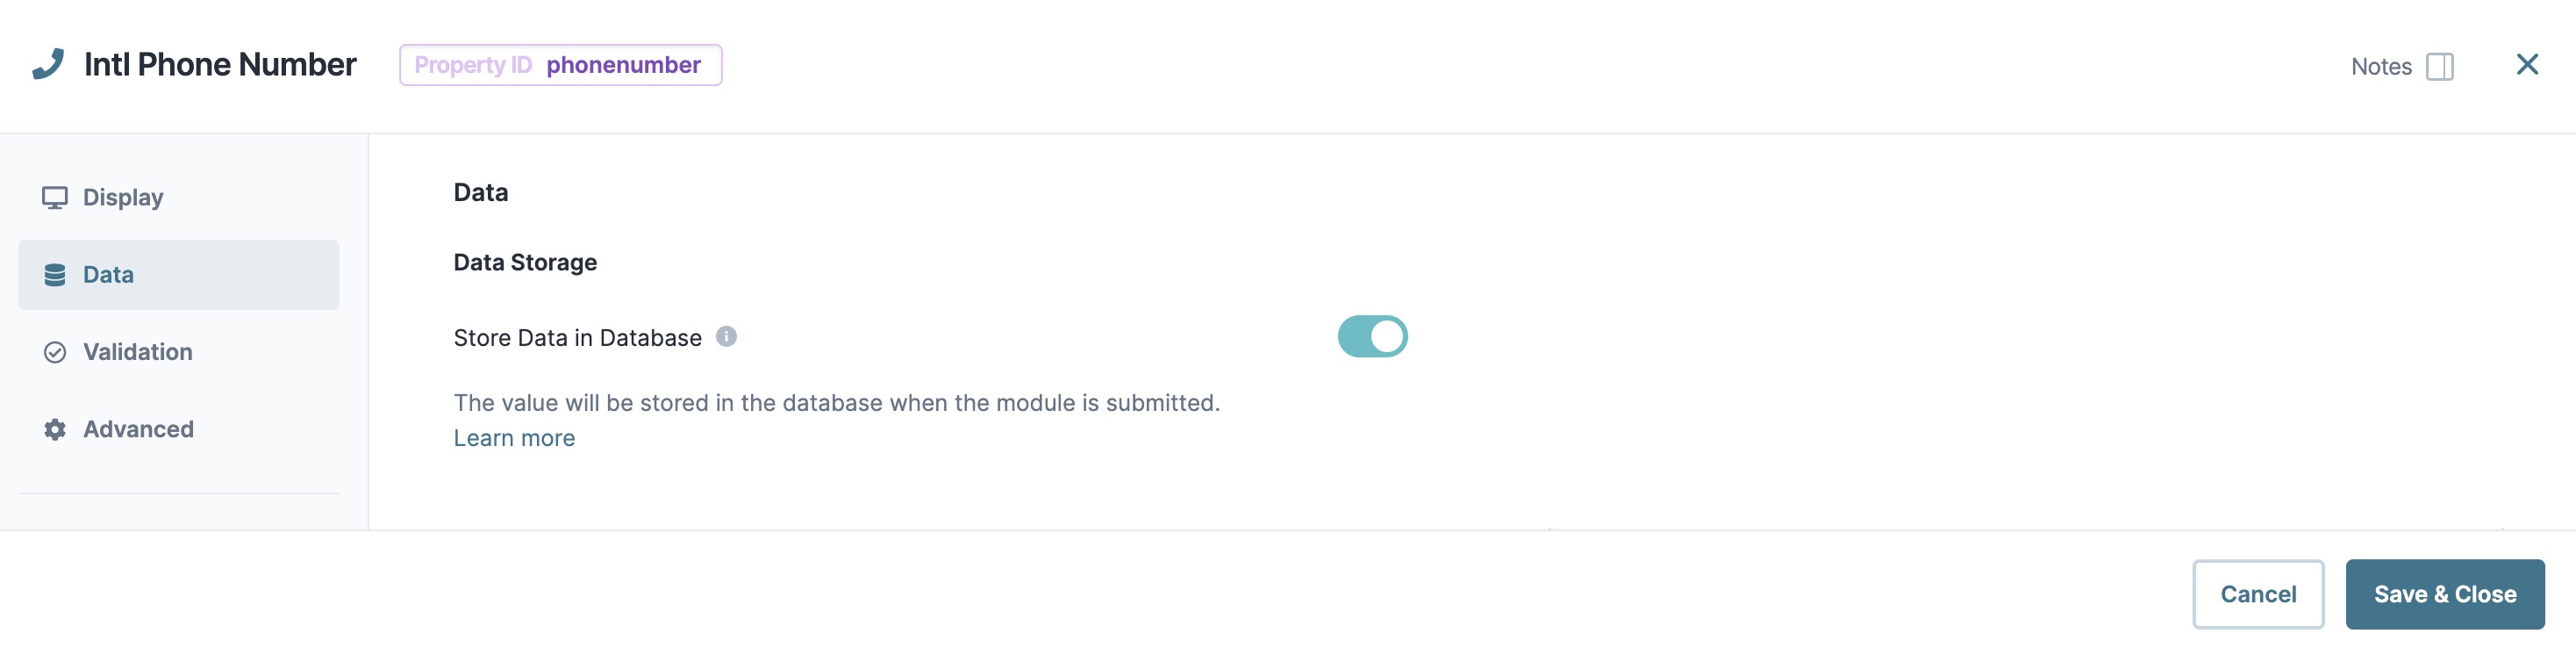Open the Notes side panel icon
The image size is (2576, 648).
pyautogui.click(x=2440, y=66)
